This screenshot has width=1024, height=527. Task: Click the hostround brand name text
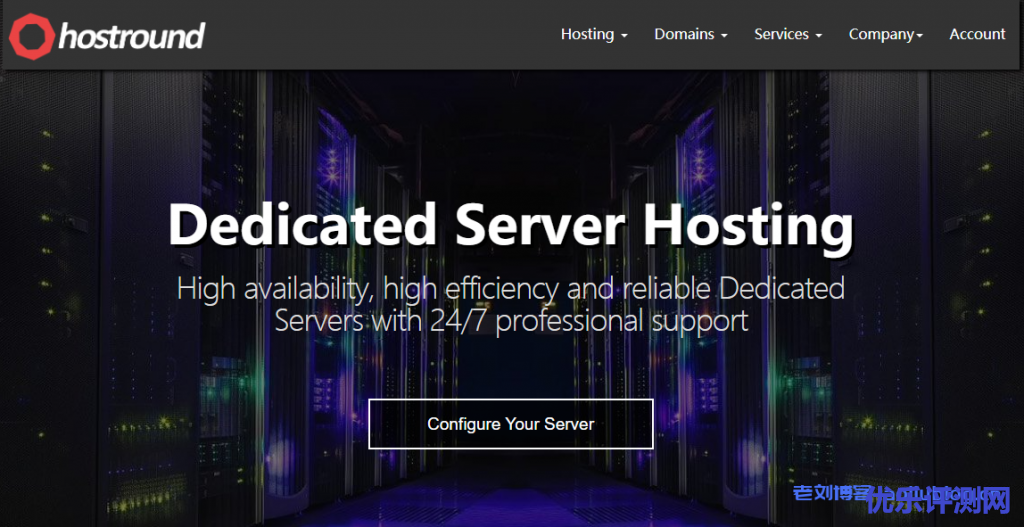pyautogui.click(x=132, y=35)
